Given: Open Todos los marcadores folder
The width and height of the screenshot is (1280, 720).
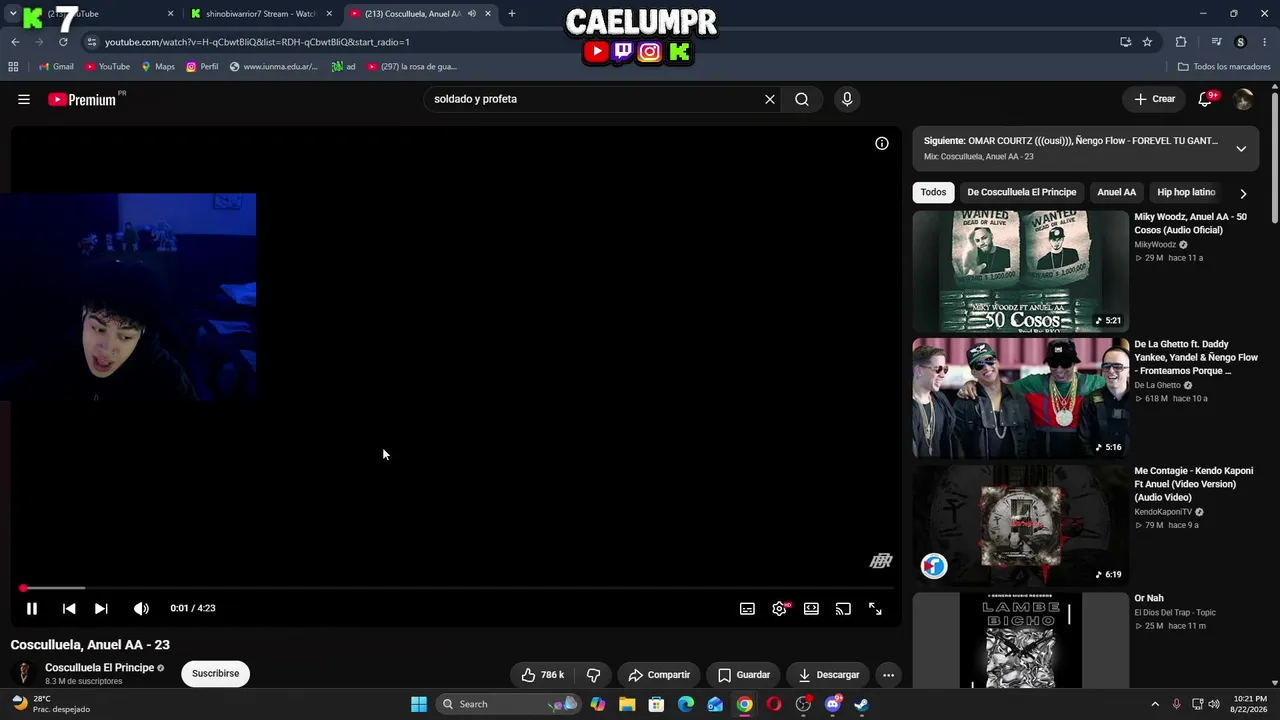Looking at the screenshot, I should [1224, 67].
